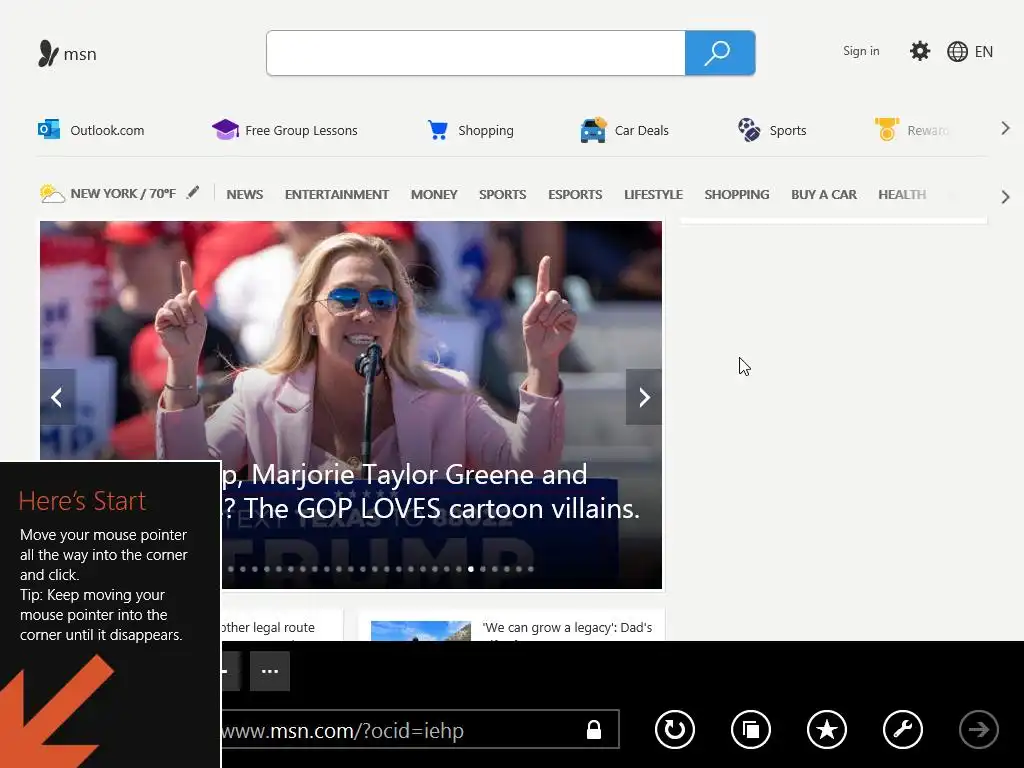
Task: Open the Marjorie Taylor Greene headline
Action: pos(431,492)
